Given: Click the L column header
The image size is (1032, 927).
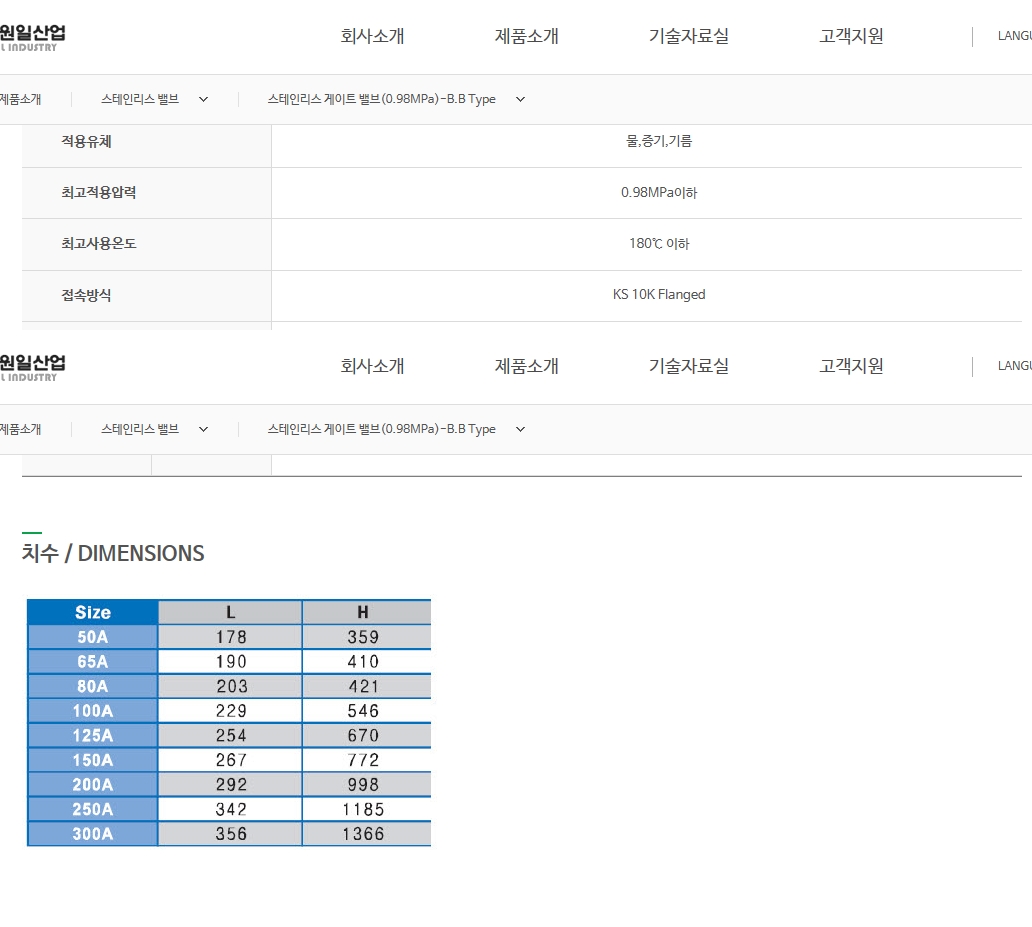Looking at the screenshot, I should coord(230,612).
